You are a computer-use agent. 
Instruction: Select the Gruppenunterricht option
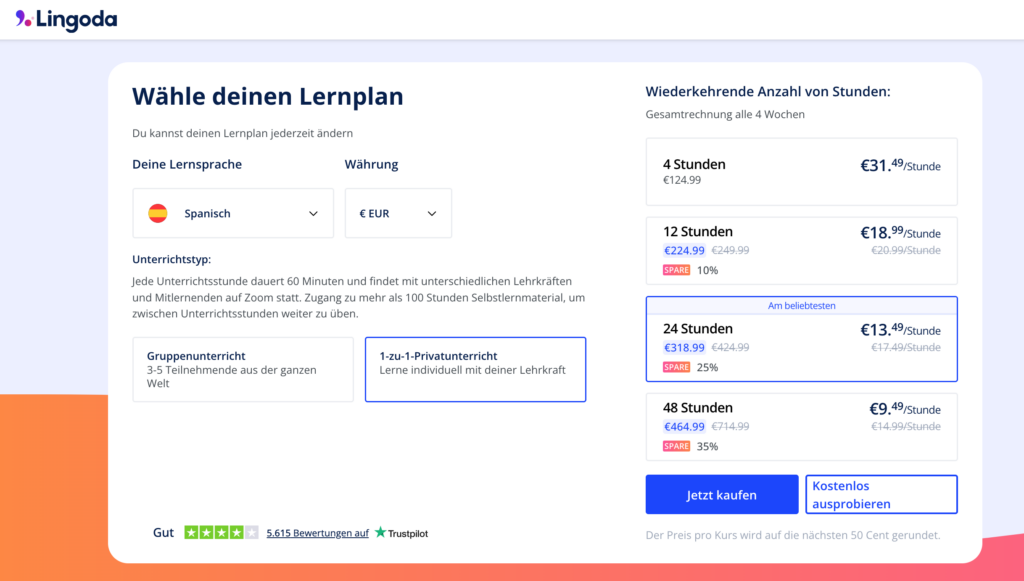[243, 369]
